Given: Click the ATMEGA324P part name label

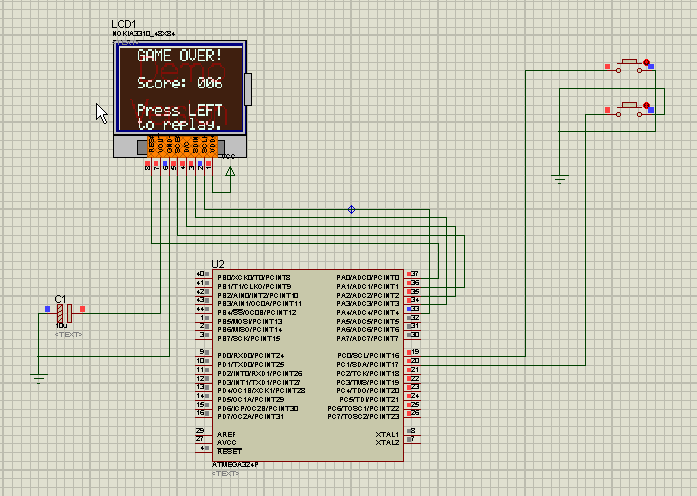Looking at the screenshot, I should 235,465.
